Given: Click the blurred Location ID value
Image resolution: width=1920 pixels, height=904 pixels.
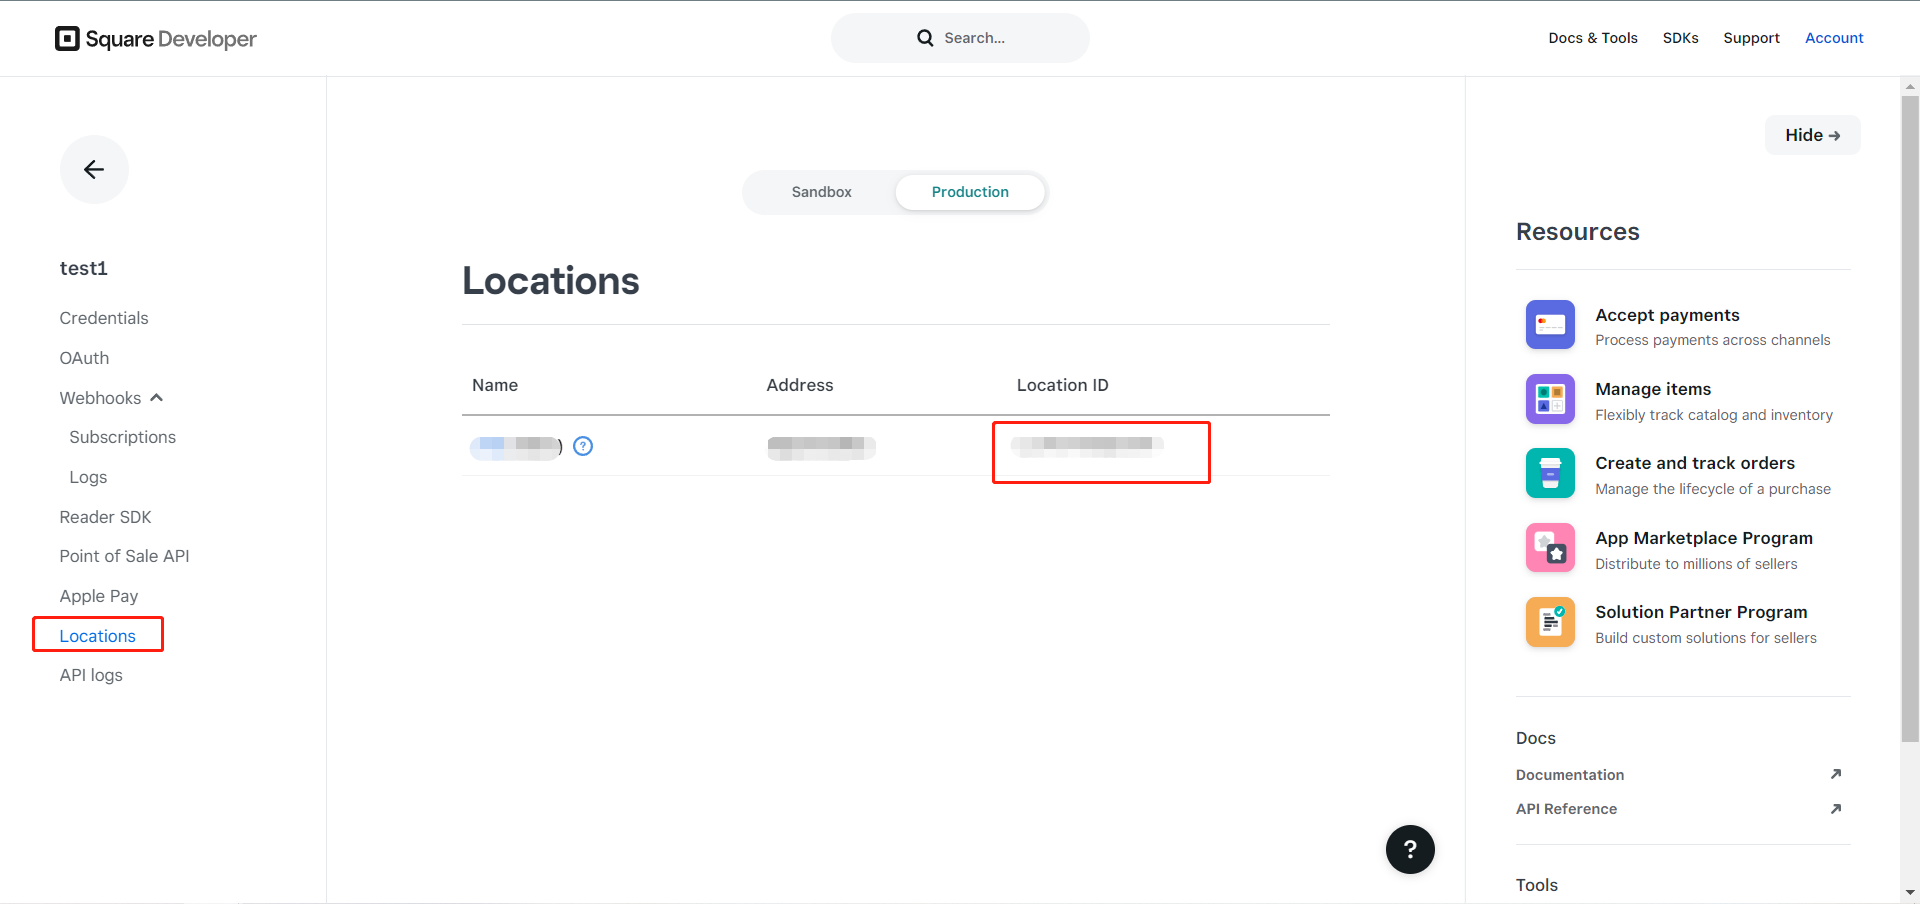Looking at the screenshot, I should 1087,446.
